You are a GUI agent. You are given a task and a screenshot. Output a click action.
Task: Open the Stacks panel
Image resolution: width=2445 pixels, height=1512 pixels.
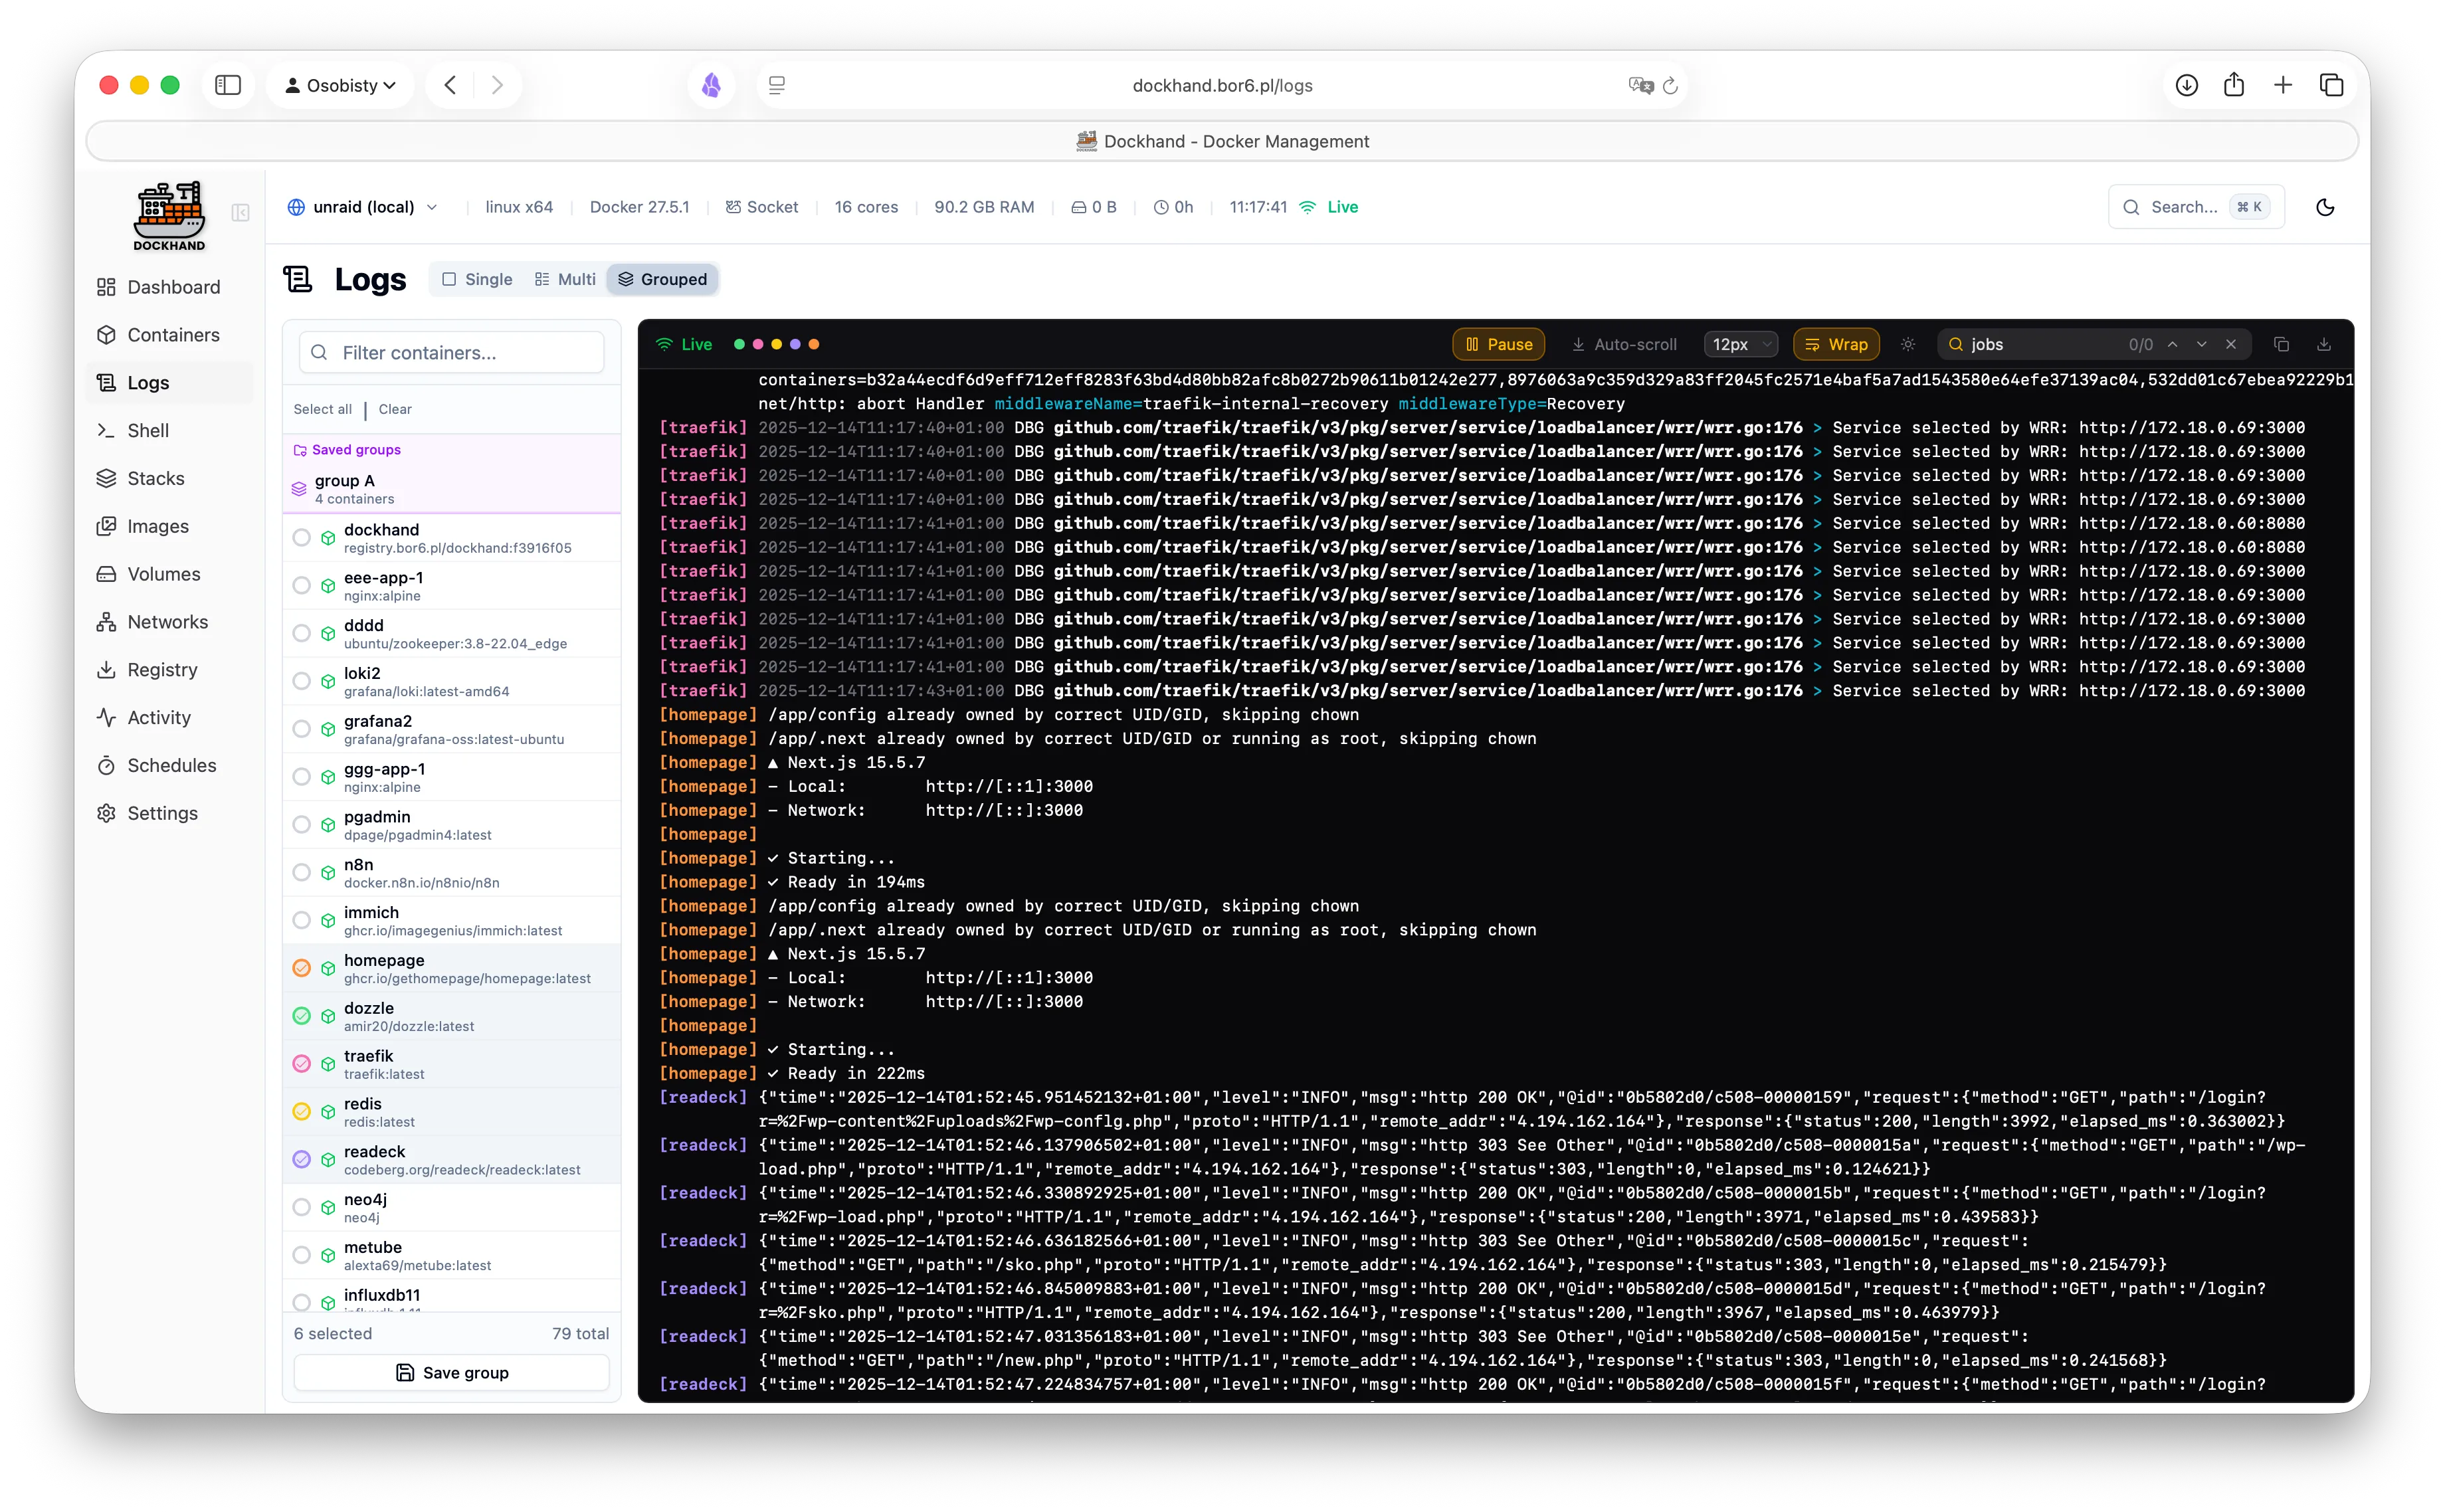pyautogui.click(x=155, y=478)
